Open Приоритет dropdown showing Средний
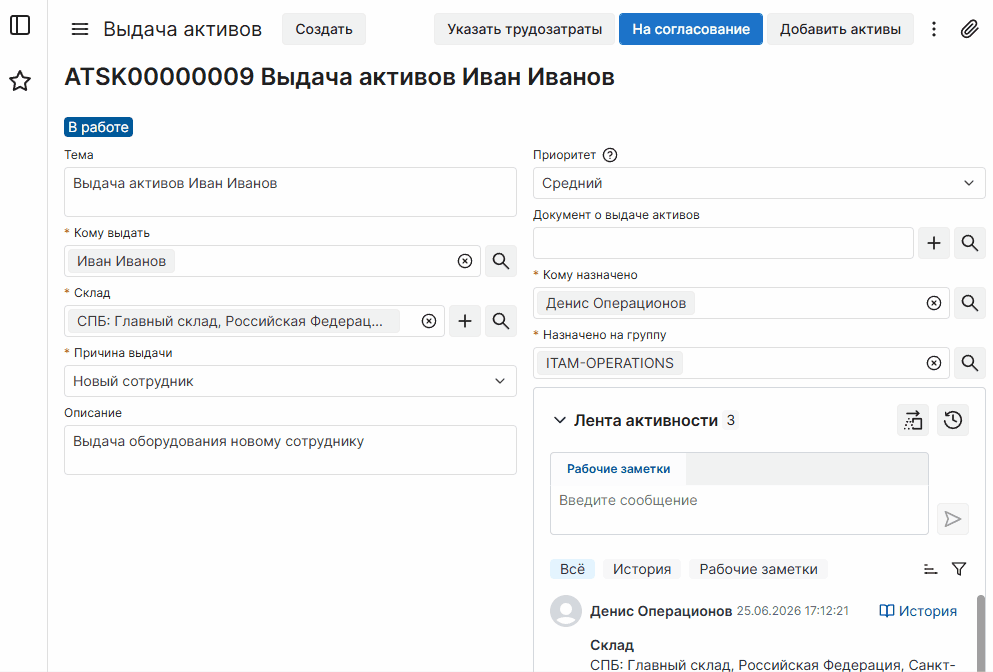Viewport: 993px width, 672px height. point(759,183)
